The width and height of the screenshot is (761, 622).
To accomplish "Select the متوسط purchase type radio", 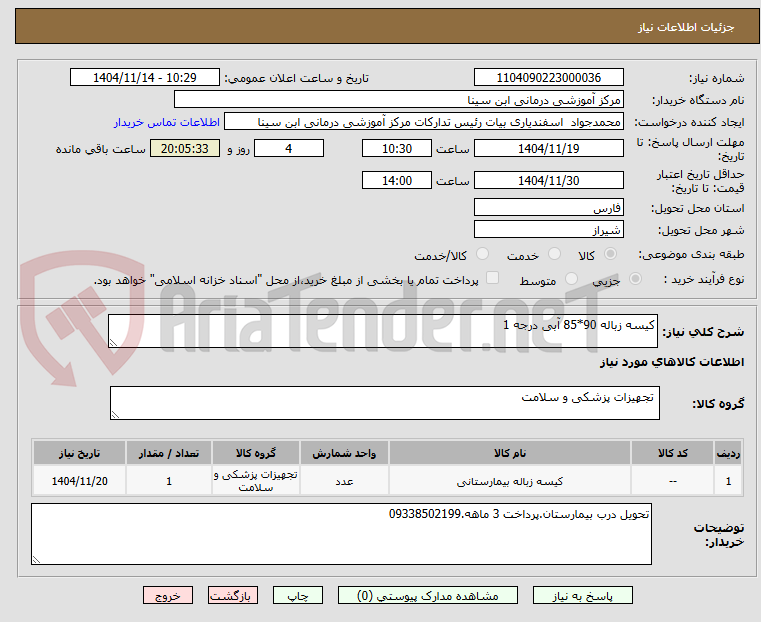I will 572,278.
